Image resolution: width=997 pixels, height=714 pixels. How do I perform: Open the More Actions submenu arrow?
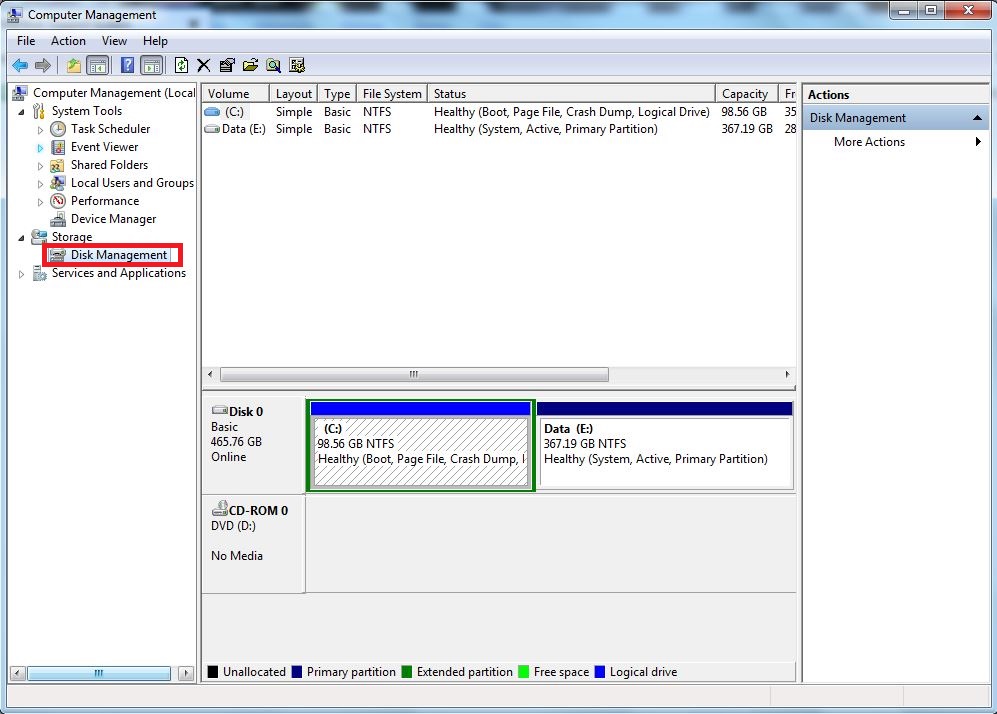tap(978, 142)
